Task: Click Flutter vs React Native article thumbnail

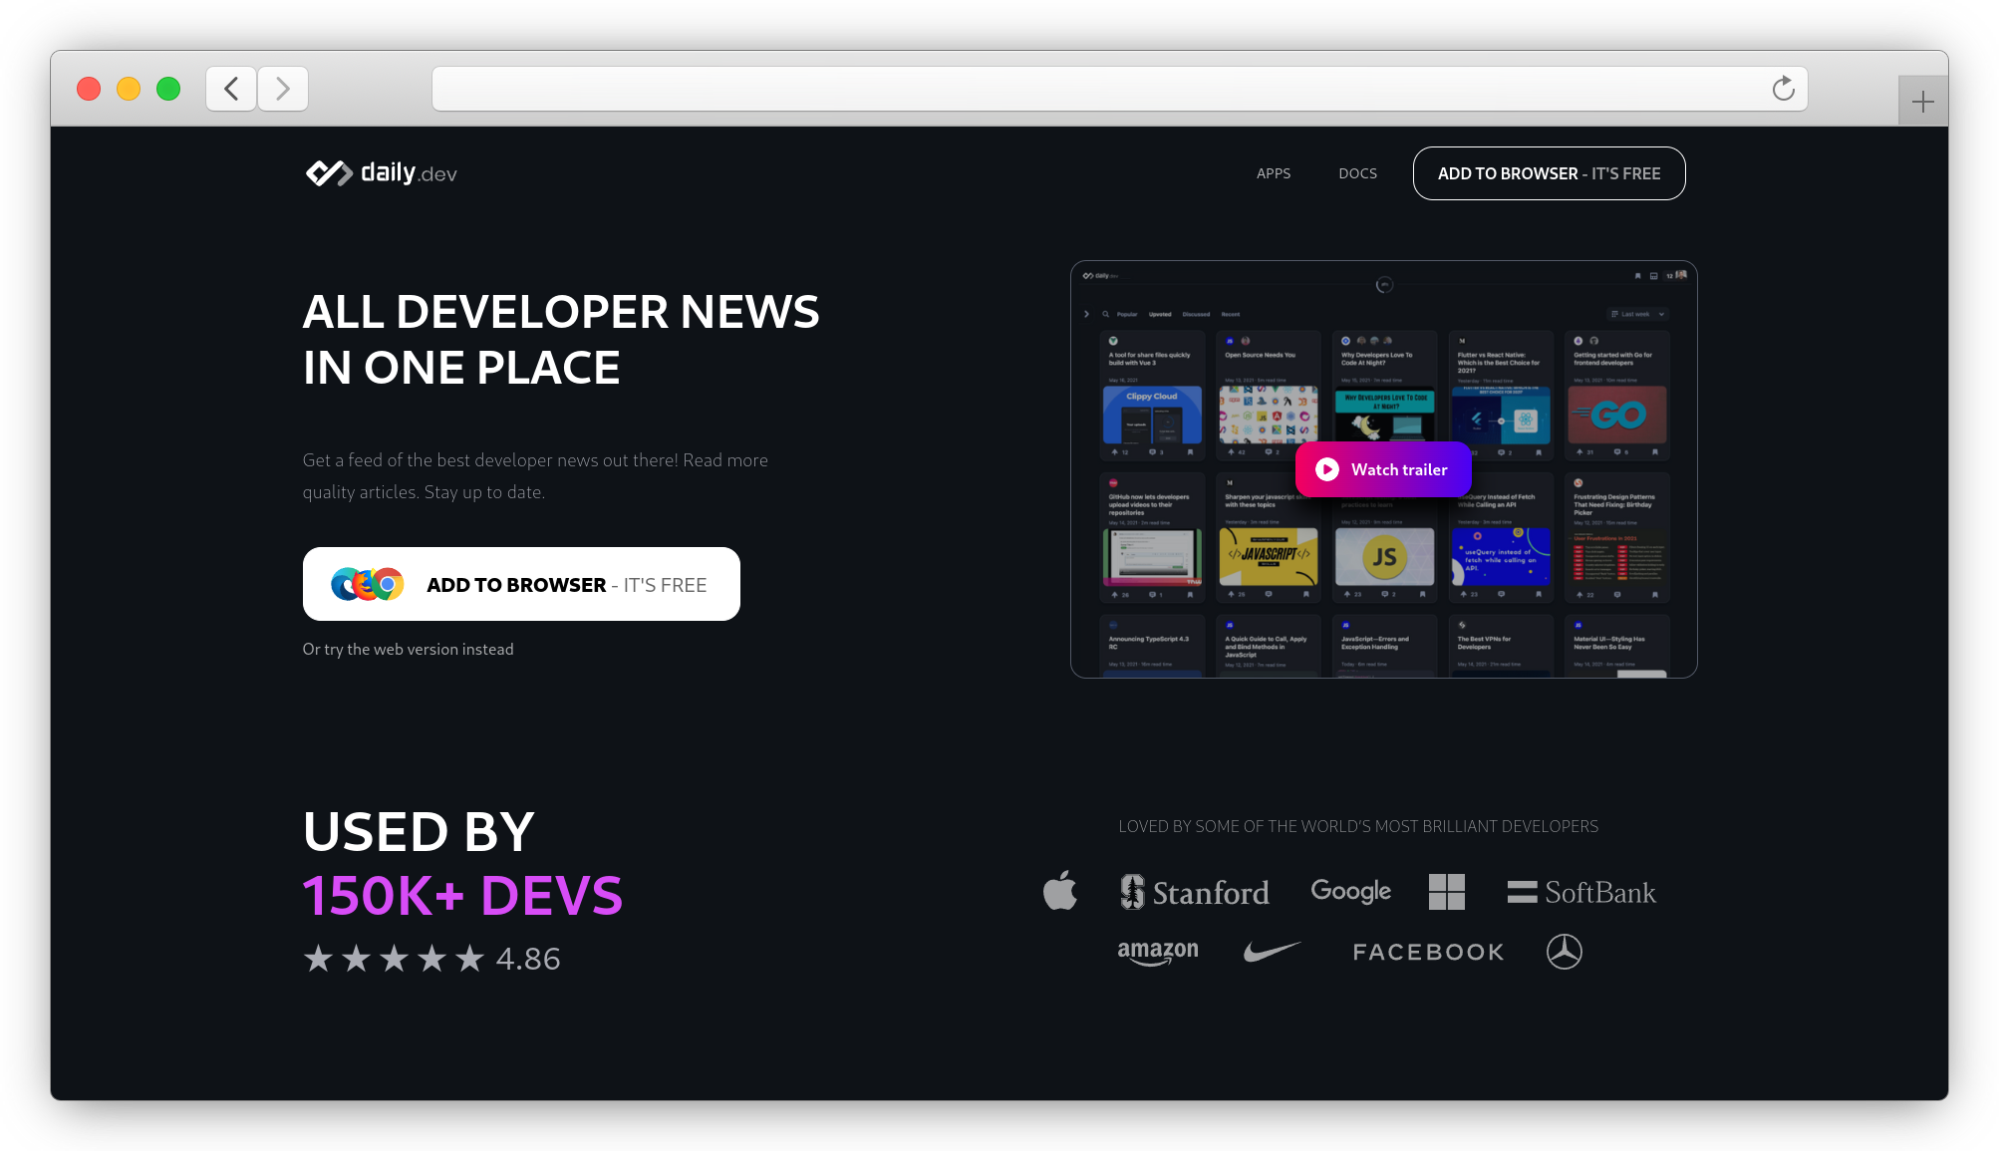Action: point(1500,415)
